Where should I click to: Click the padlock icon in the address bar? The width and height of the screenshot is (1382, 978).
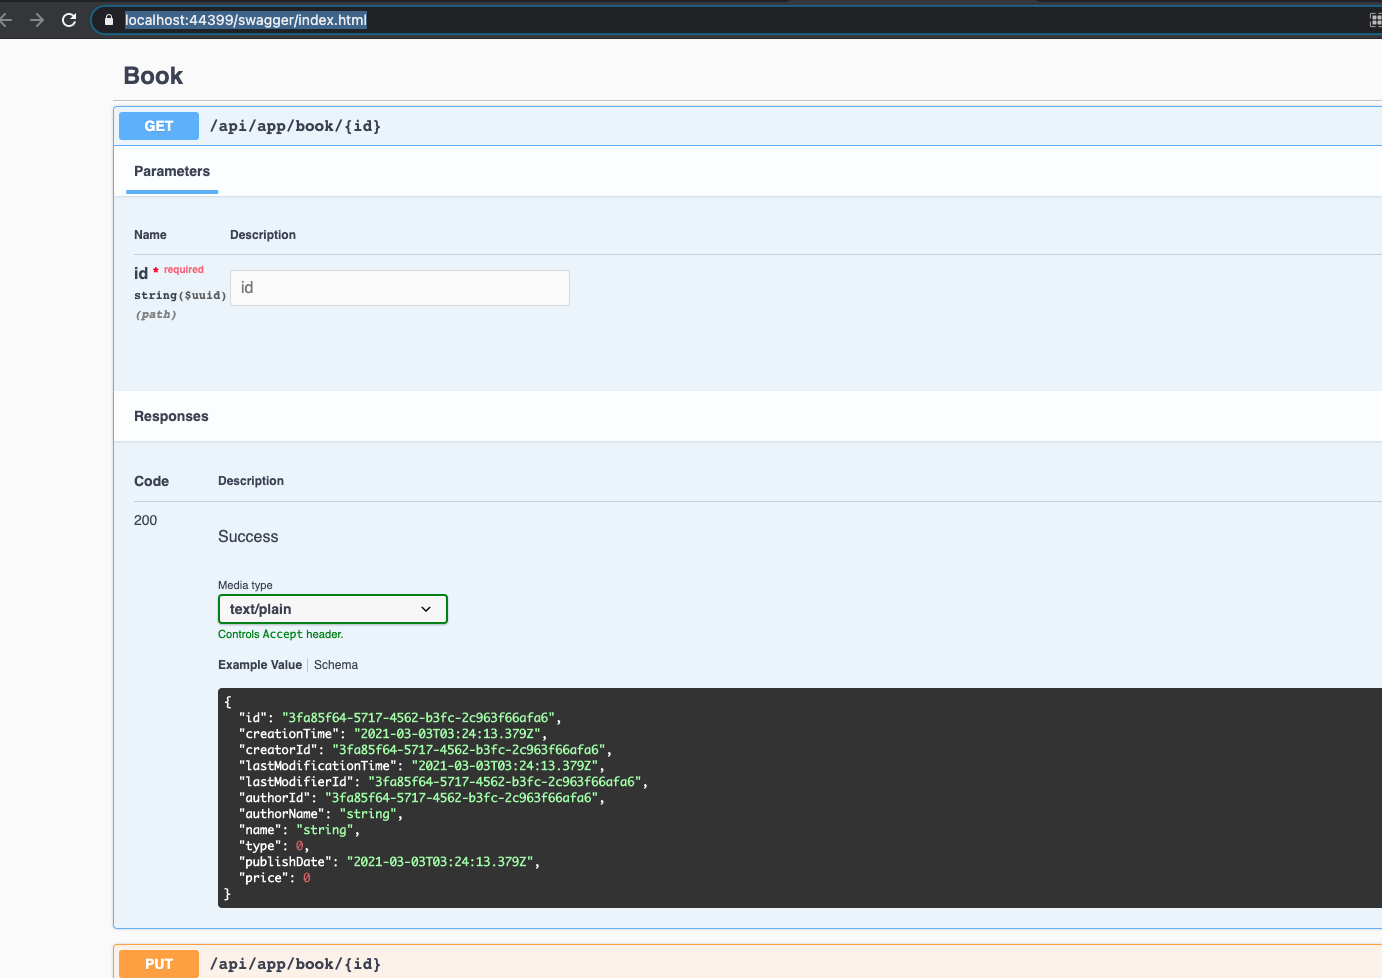tap(107, 19)
